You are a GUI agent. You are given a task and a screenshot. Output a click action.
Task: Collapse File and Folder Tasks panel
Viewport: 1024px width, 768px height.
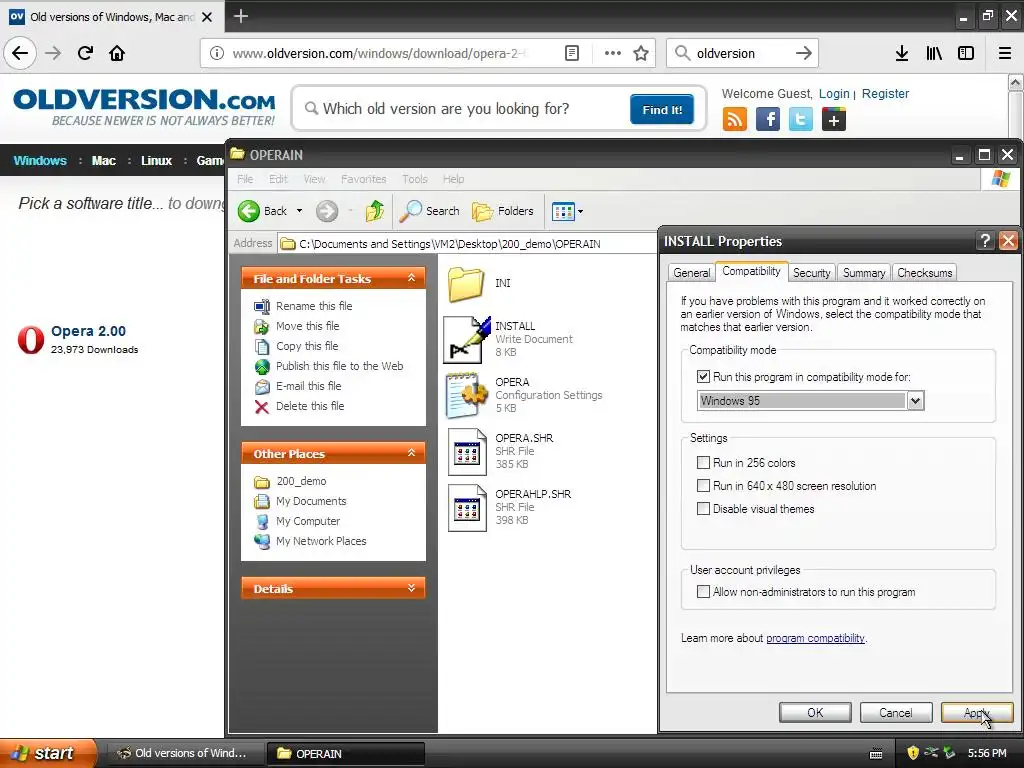coord(411,278)
